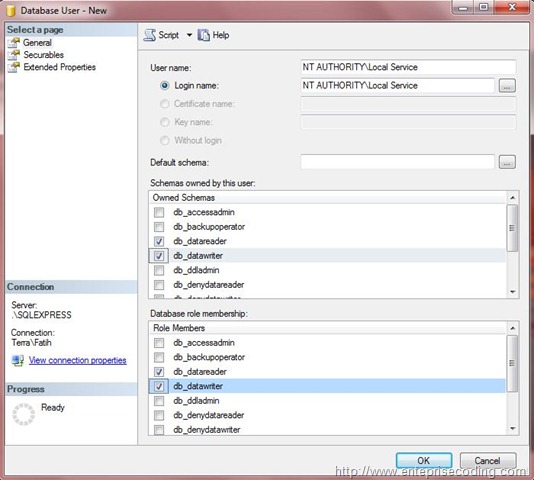Check db_backupoperator in Owned Schemas
Viewport: 534px width, 480px height.
click(159, 227)
